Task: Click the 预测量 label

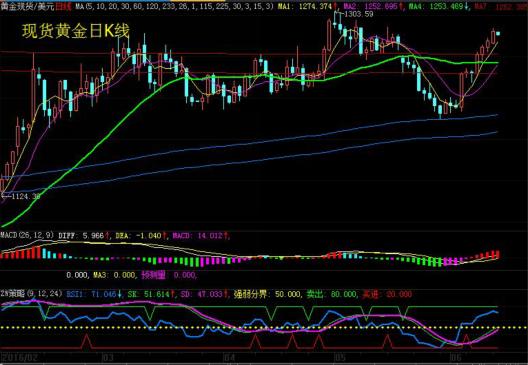Action: 154,275
